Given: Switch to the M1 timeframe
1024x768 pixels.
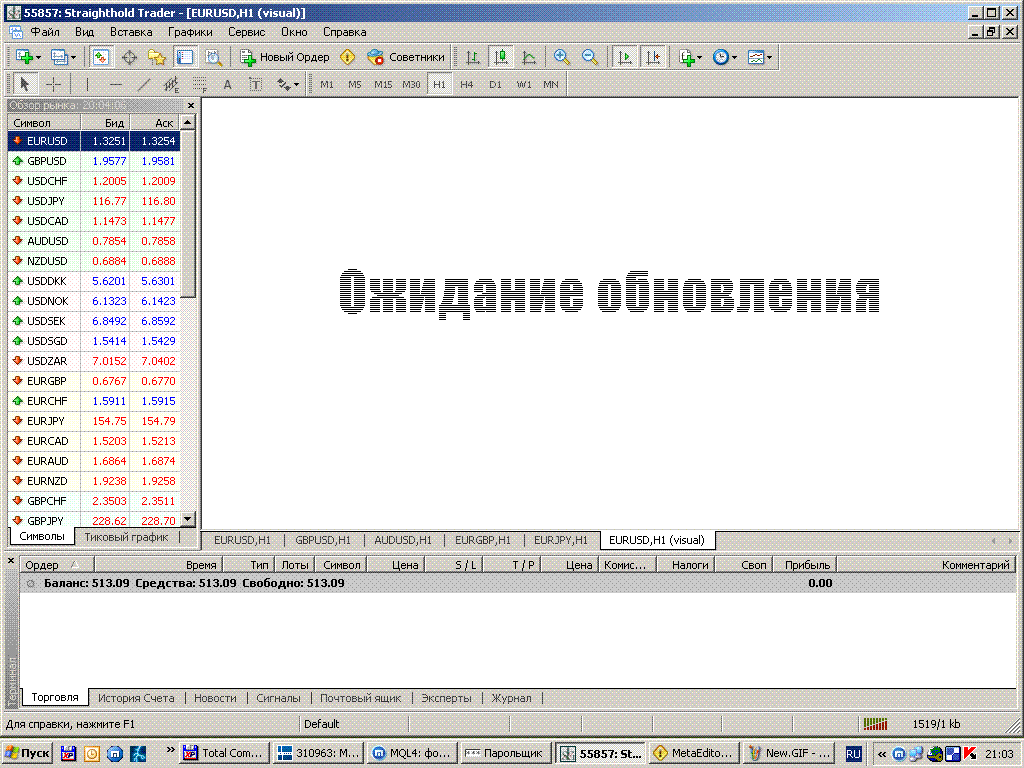Looking at the screenshot, I should 327,84.
